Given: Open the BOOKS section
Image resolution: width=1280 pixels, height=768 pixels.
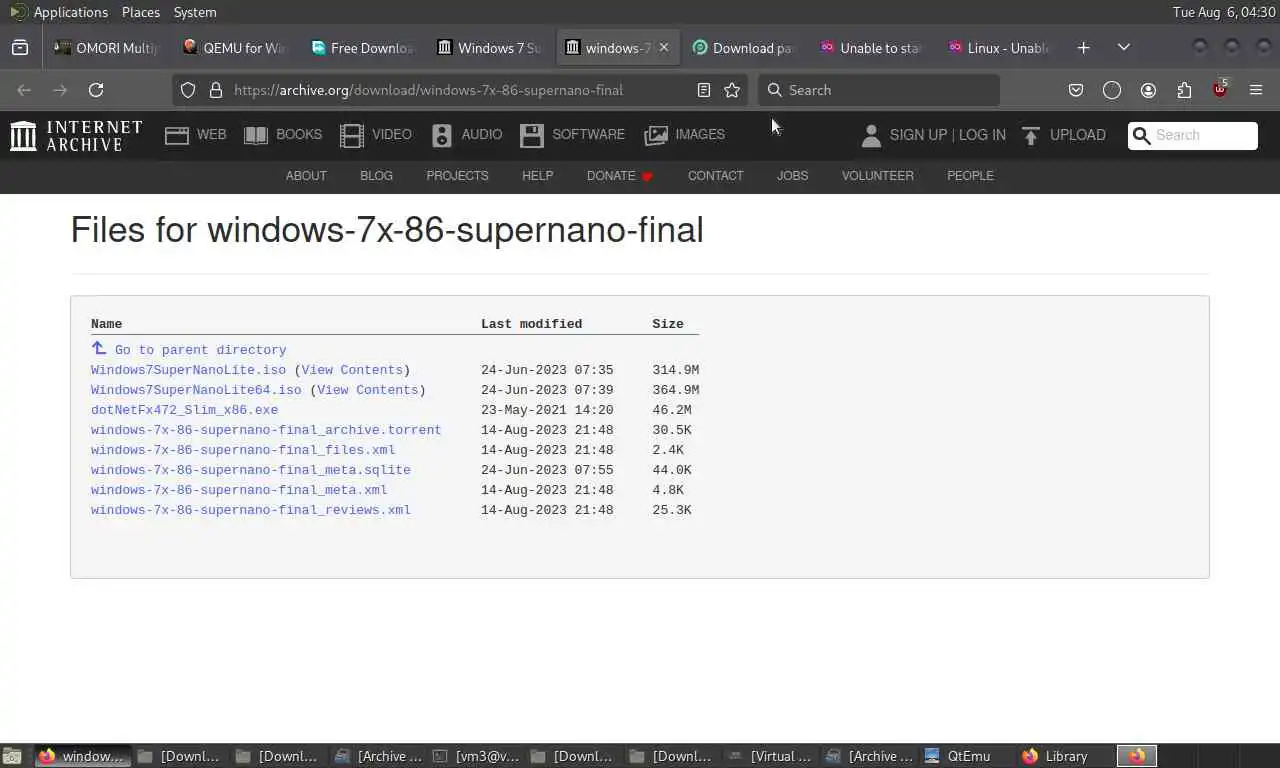Looking at the screenshot, I should pos(284,134).
